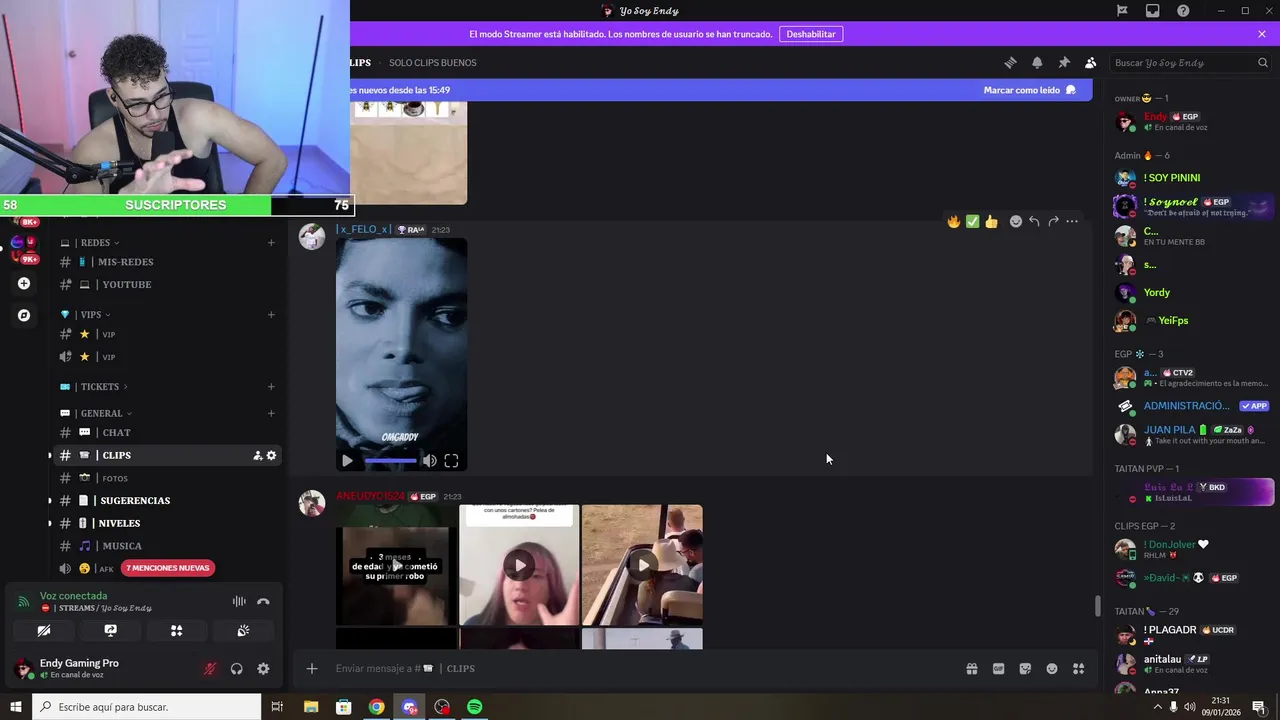The image size is (1280, 720).
Task: Turn on camera in voice panel
Action: pyautogui.click(x=44, y=630)
